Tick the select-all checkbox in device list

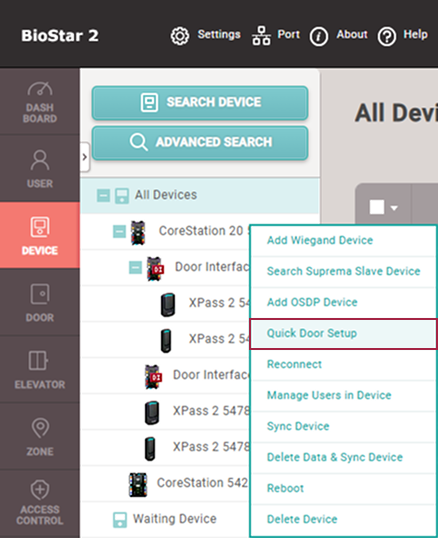tap(377, 207)
